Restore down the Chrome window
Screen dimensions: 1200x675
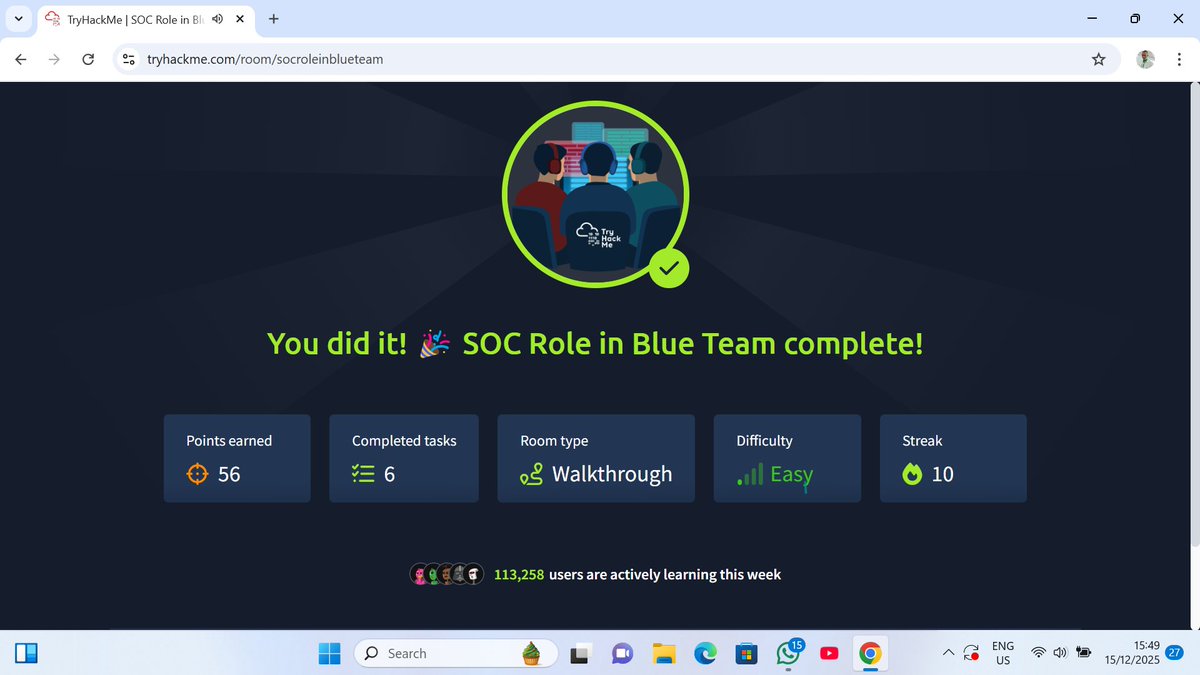[1135, 18]
